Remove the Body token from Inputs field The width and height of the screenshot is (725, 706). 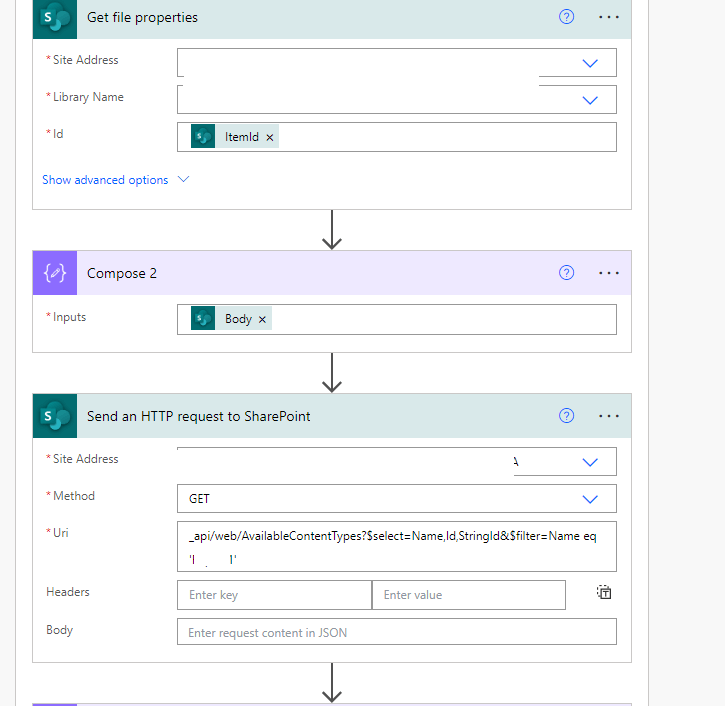pyautogui.click(x=262, y=319)
